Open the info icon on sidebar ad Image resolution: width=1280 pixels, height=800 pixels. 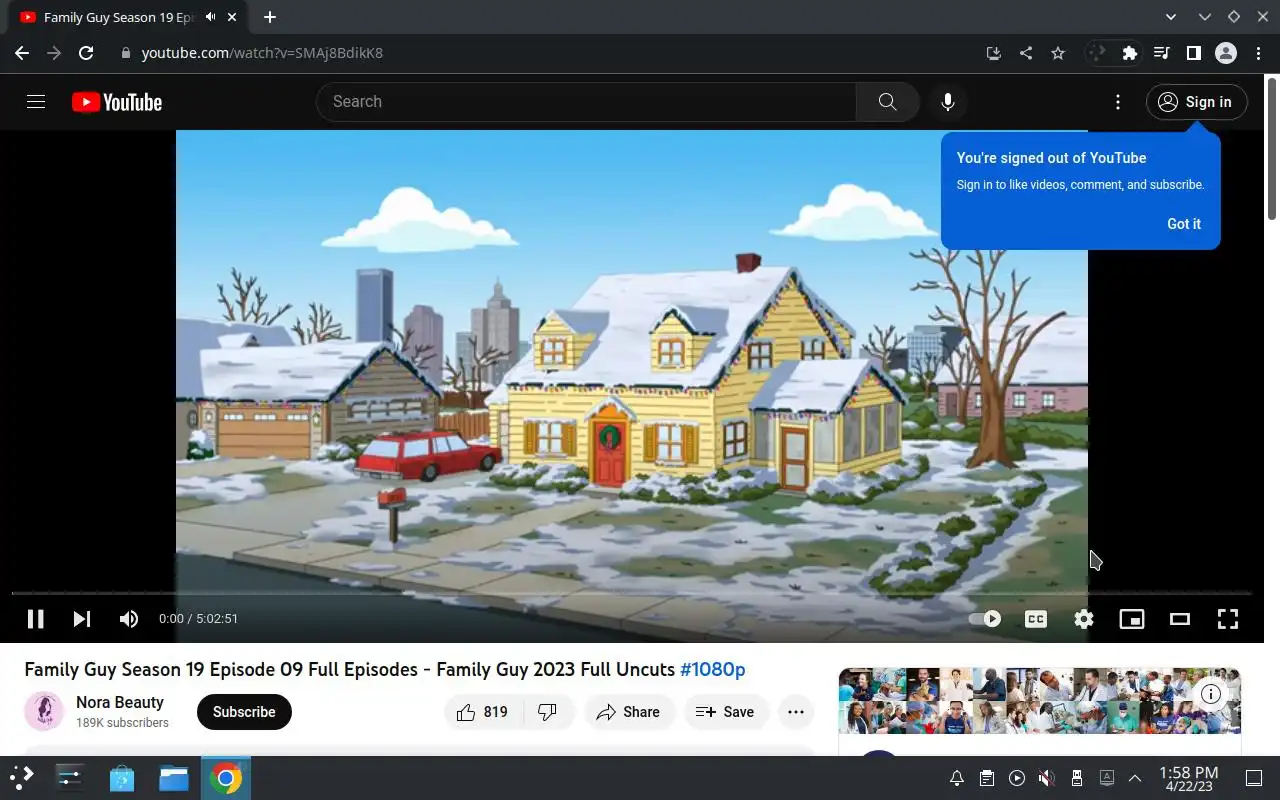click(x=1210, y=694)
